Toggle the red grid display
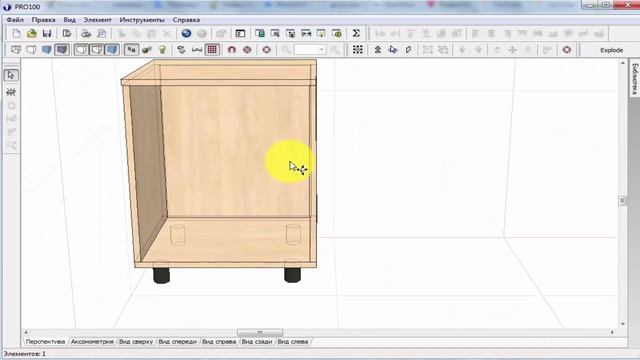This screenshot has width=640, height=360. pos(212,50)
